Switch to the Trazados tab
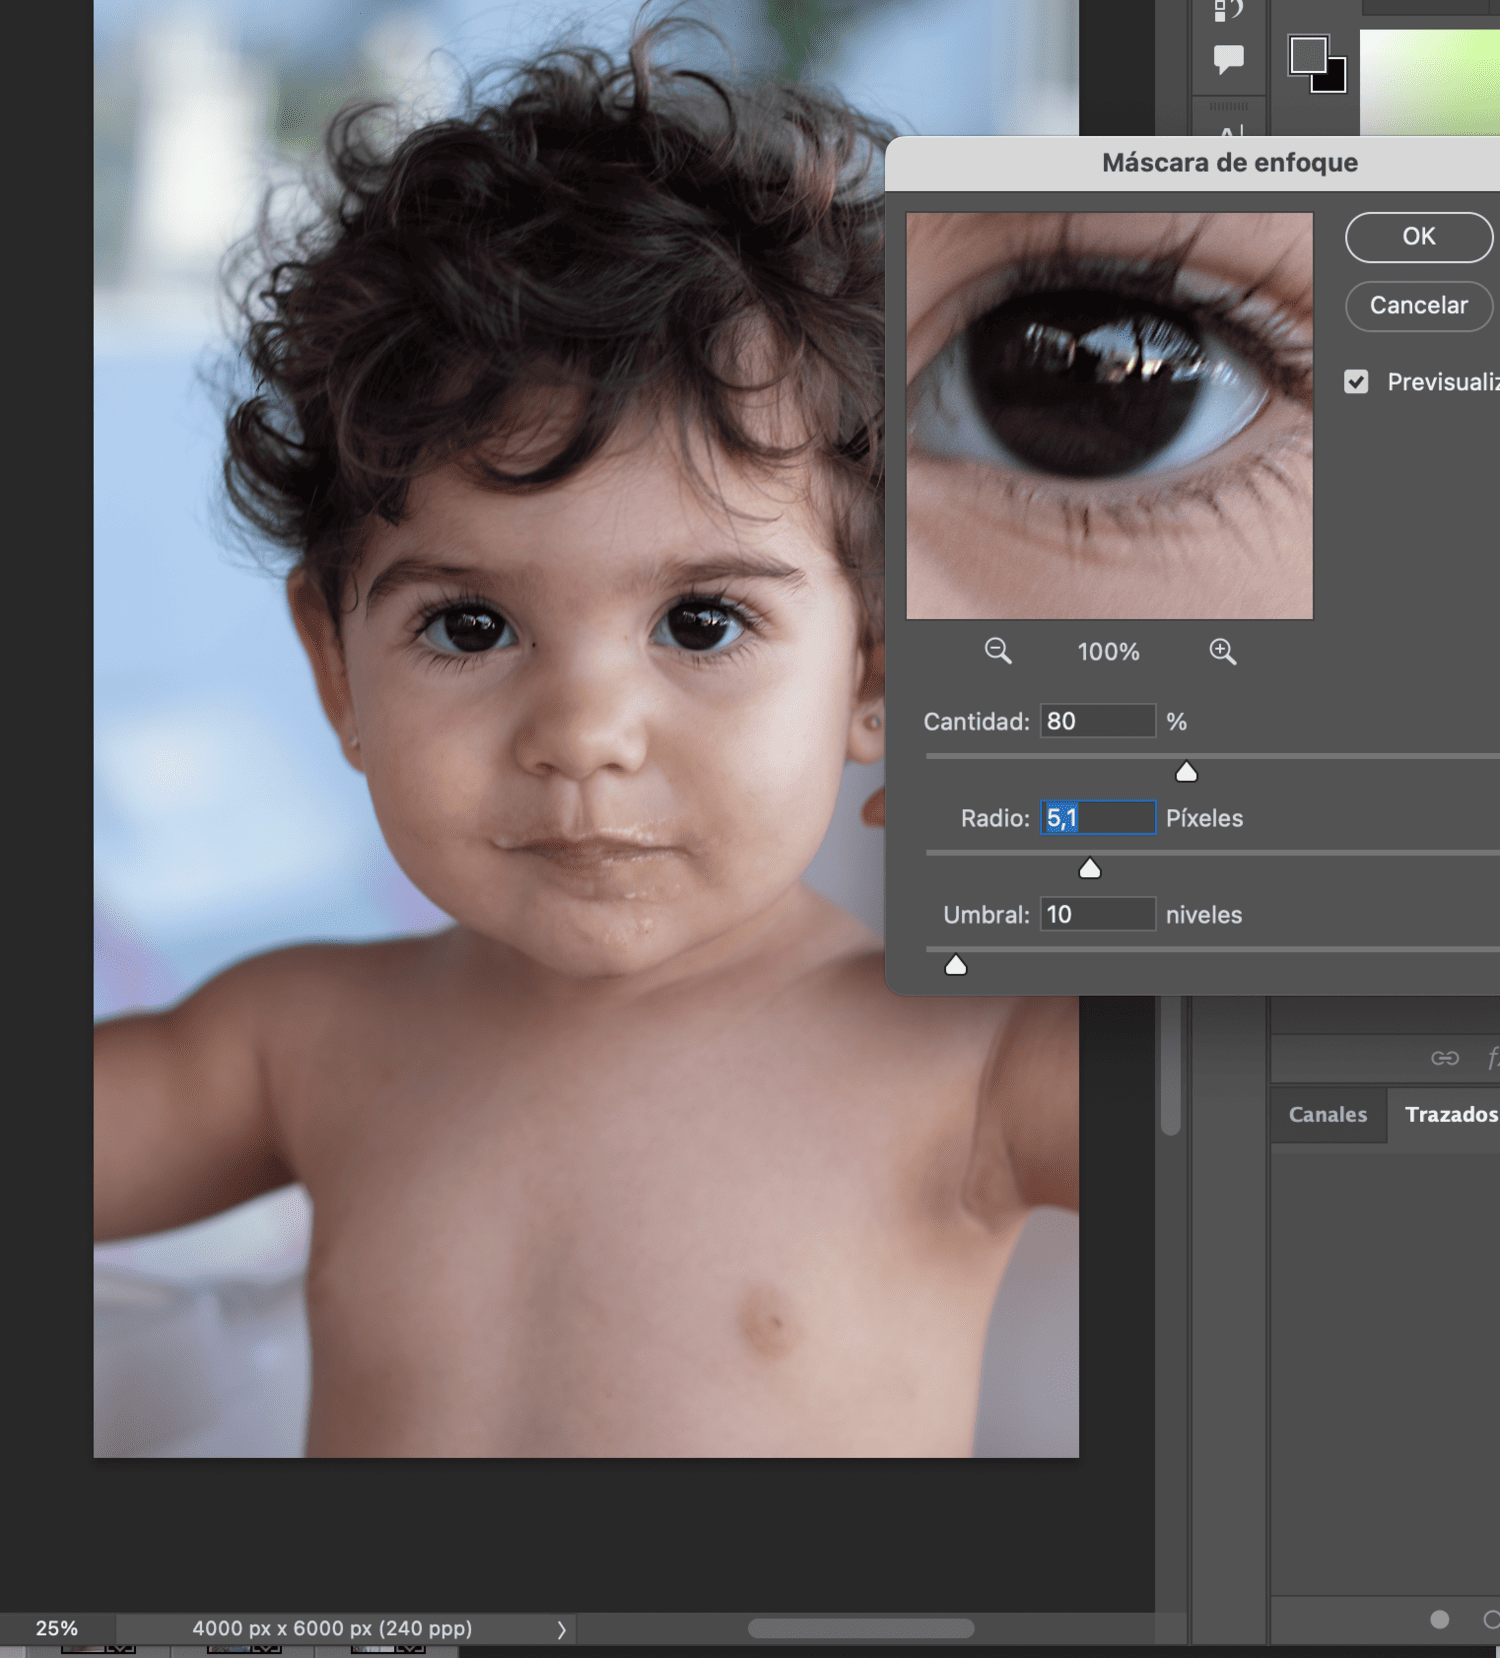 click(x=1450, y=1114)
